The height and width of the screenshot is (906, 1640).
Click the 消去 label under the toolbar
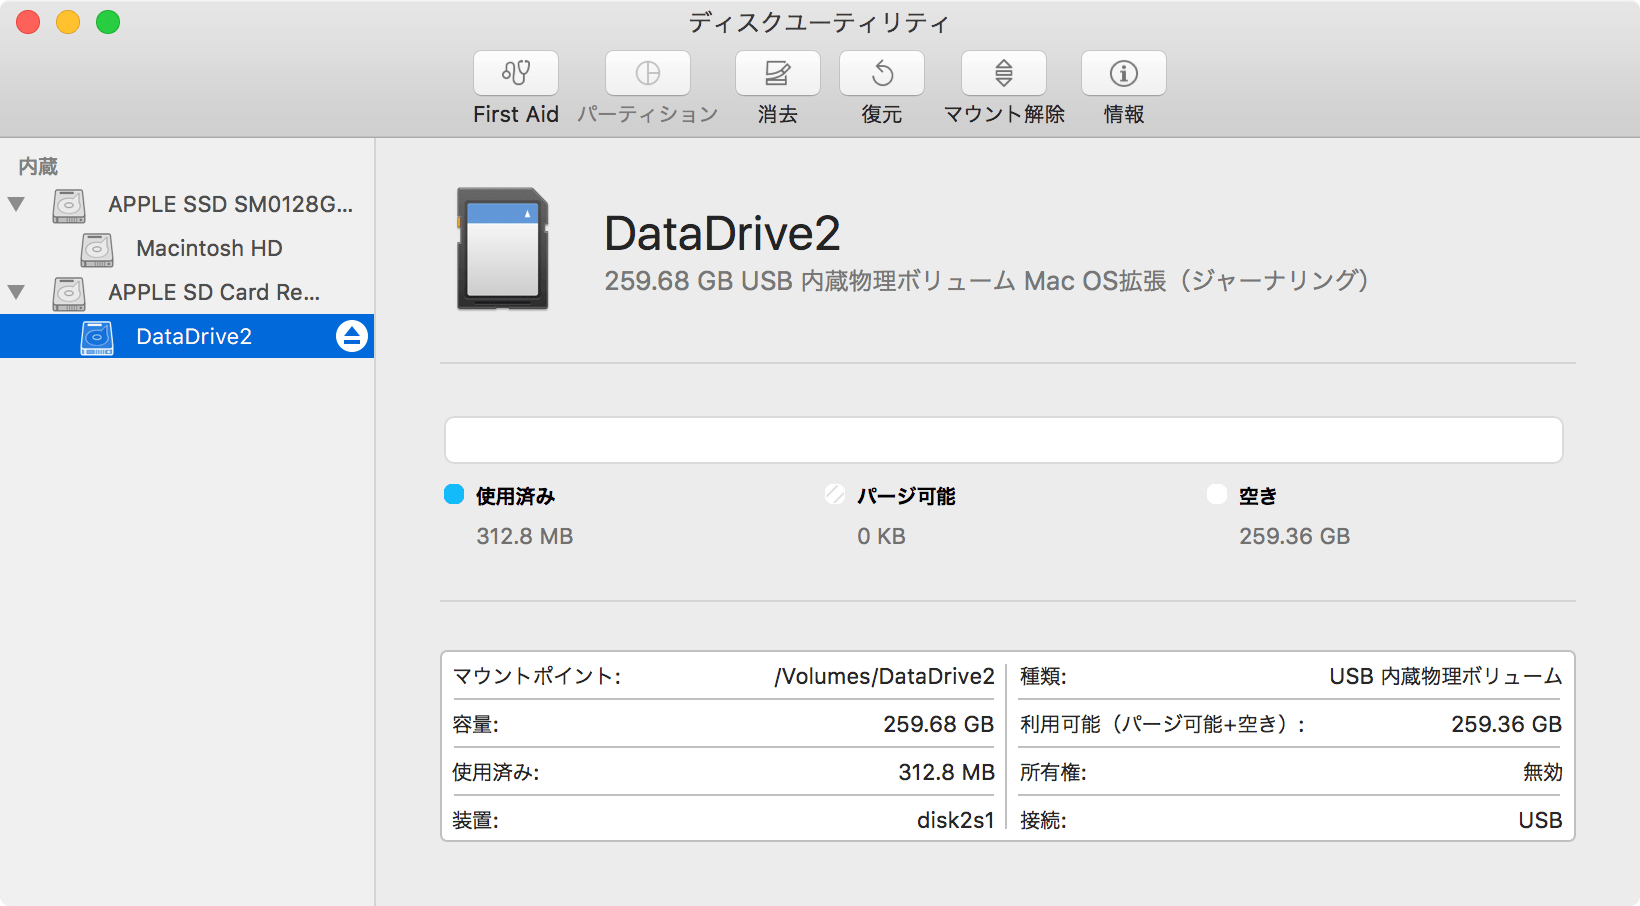coord(778,114)
